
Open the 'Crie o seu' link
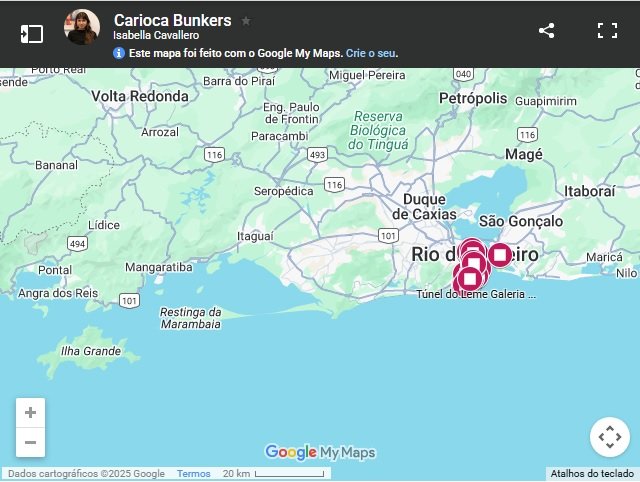(371, 53)
